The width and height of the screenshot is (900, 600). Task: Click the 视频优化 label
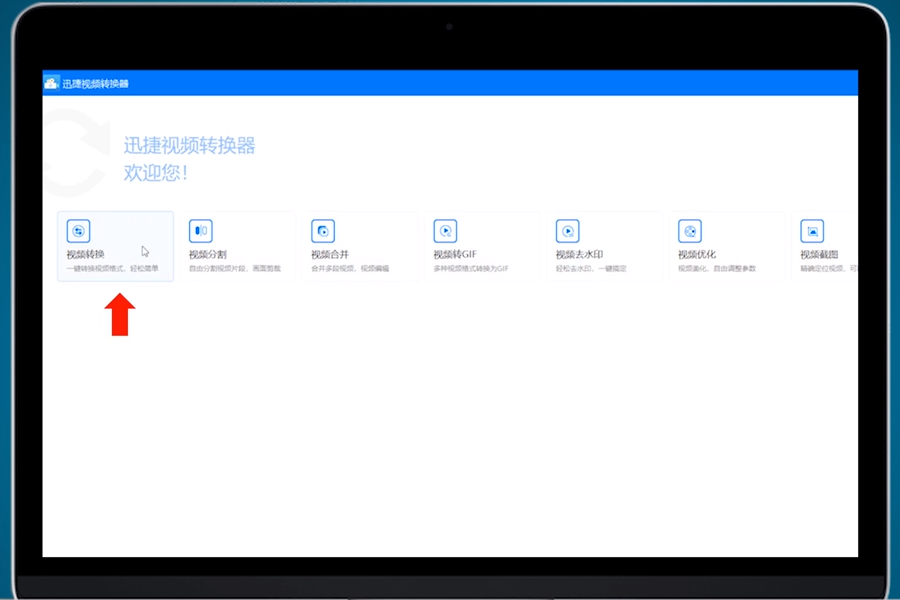(697, 254)
